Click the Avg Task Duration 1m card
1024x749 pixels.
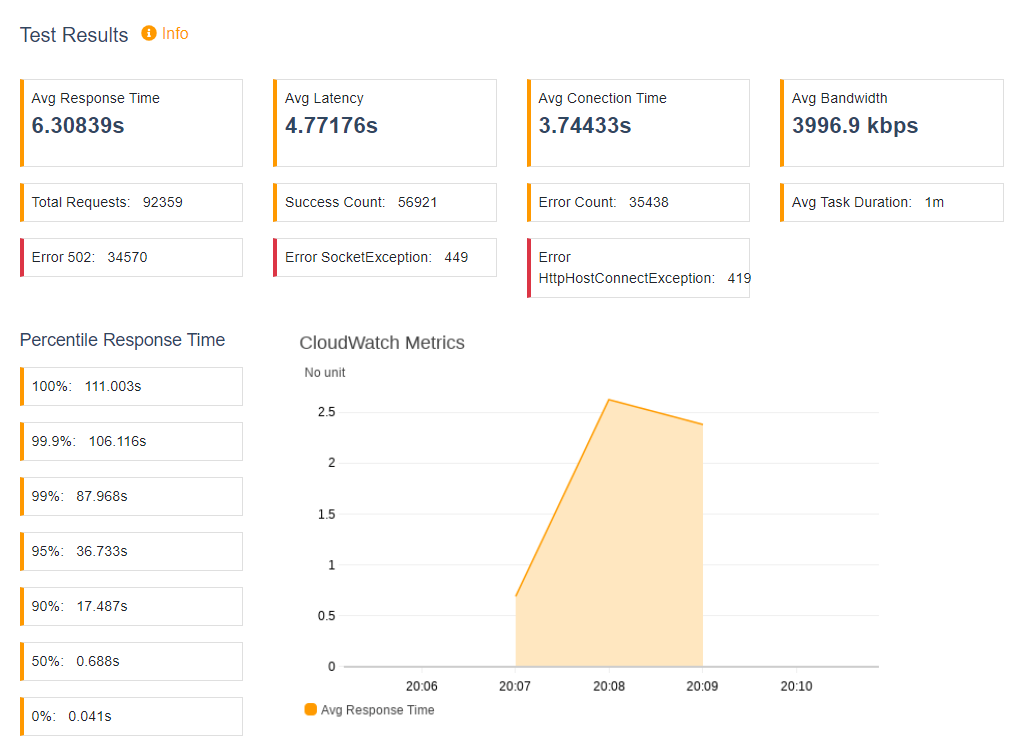891,202
